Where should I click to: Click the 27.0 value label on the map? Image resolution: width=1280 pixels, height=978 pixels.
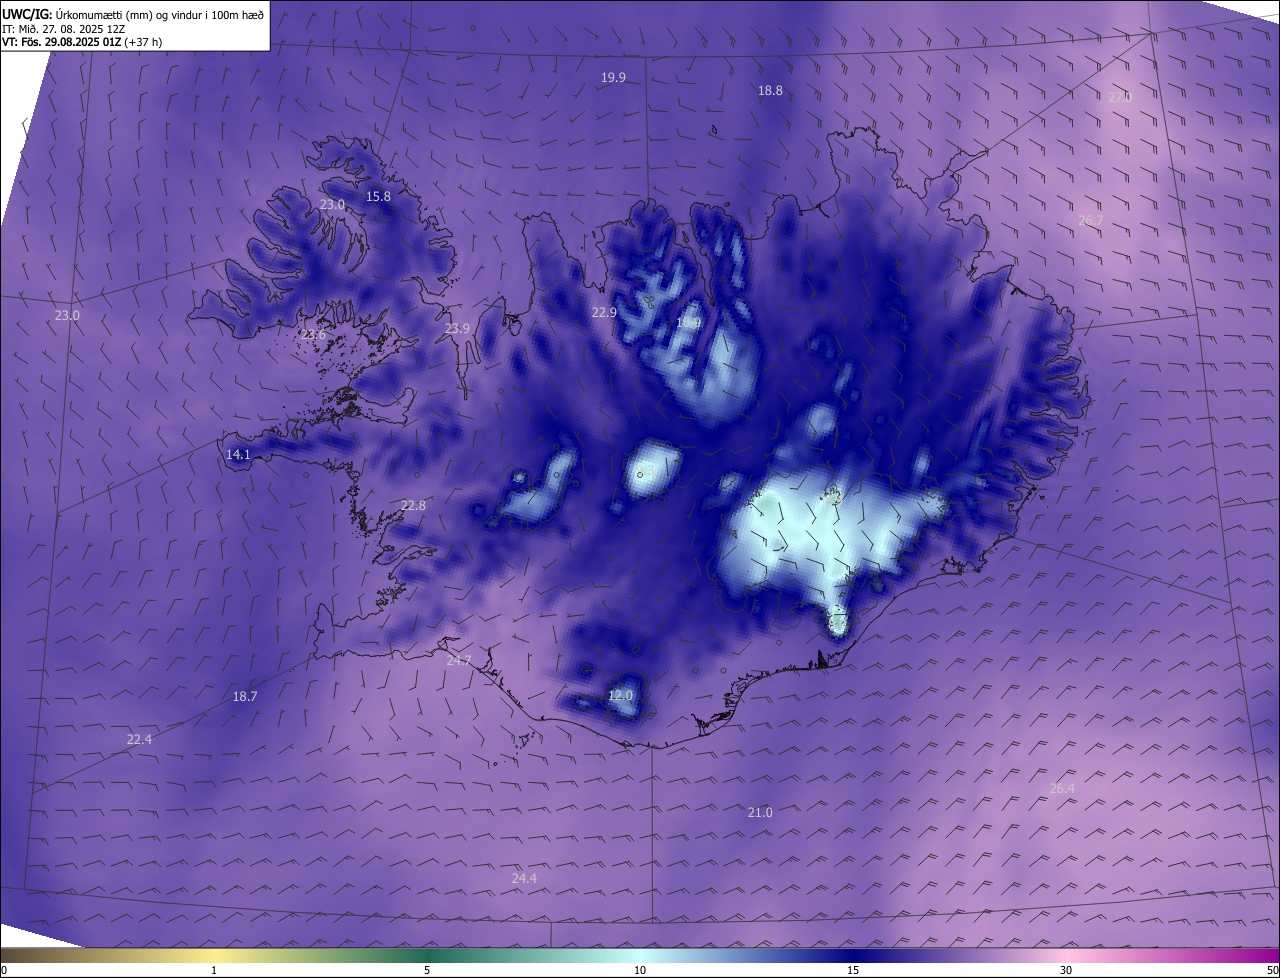click(x=1120, y=98)
